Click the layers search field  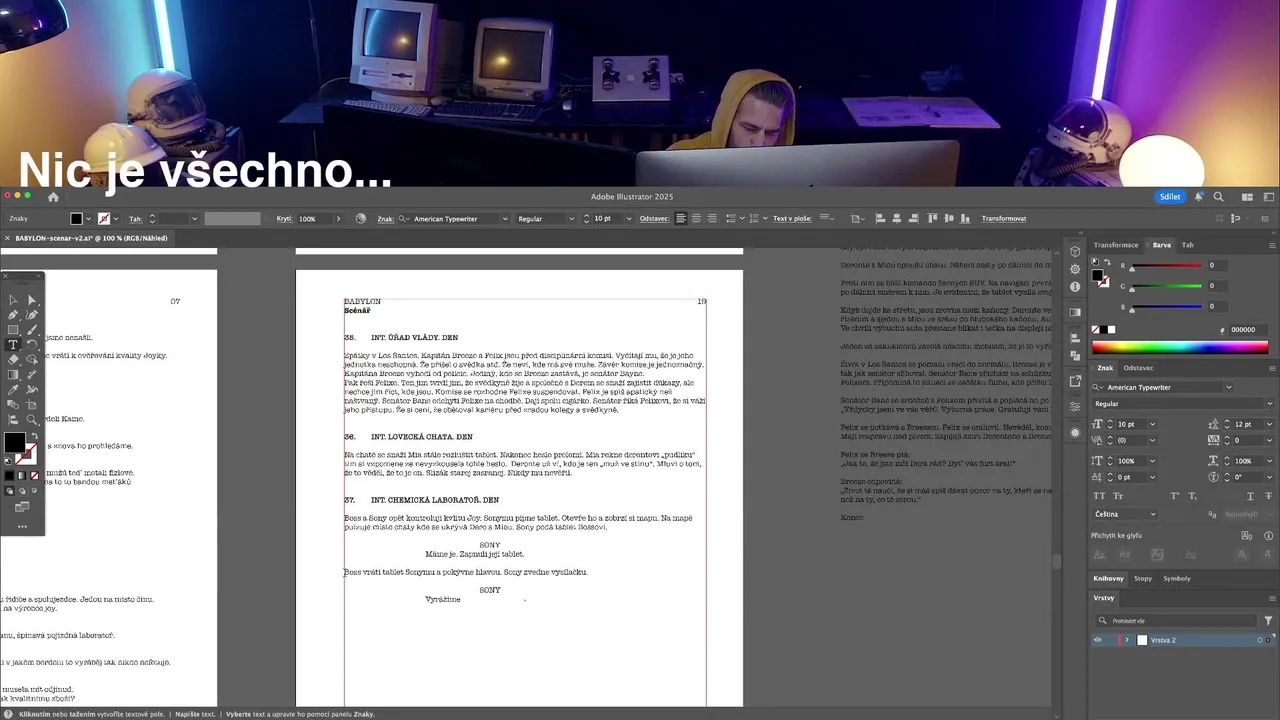coord(1176,620)
